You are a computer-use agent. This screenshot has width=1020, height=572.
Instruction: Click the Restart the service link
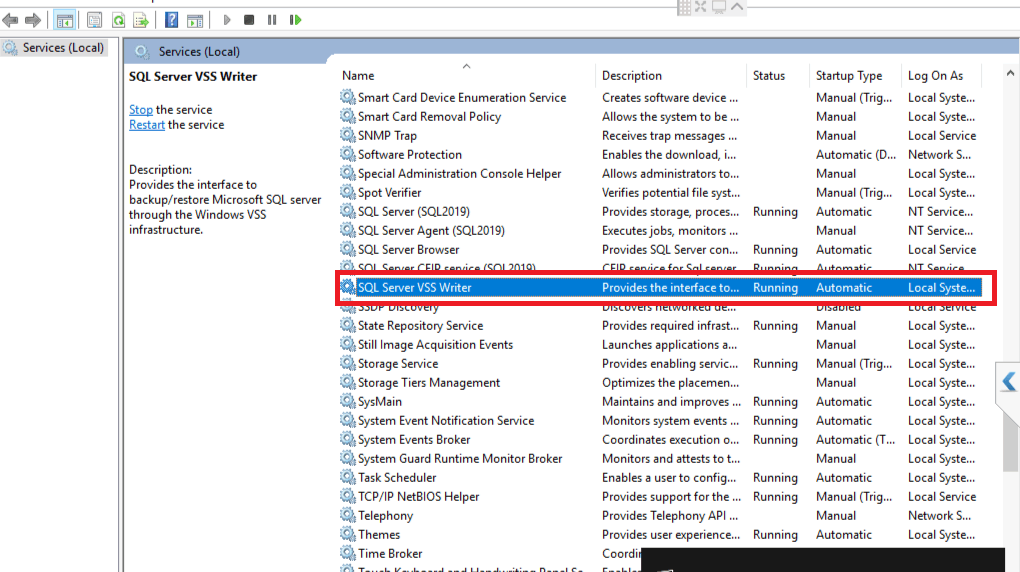point(146,124)
